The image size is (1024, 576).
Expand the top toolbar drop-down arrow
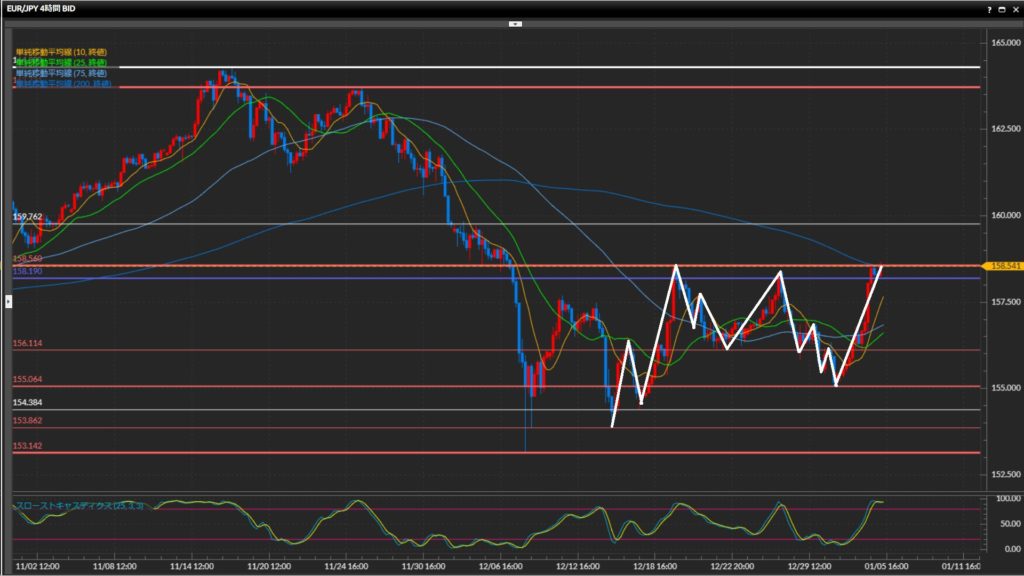[514, 22]
